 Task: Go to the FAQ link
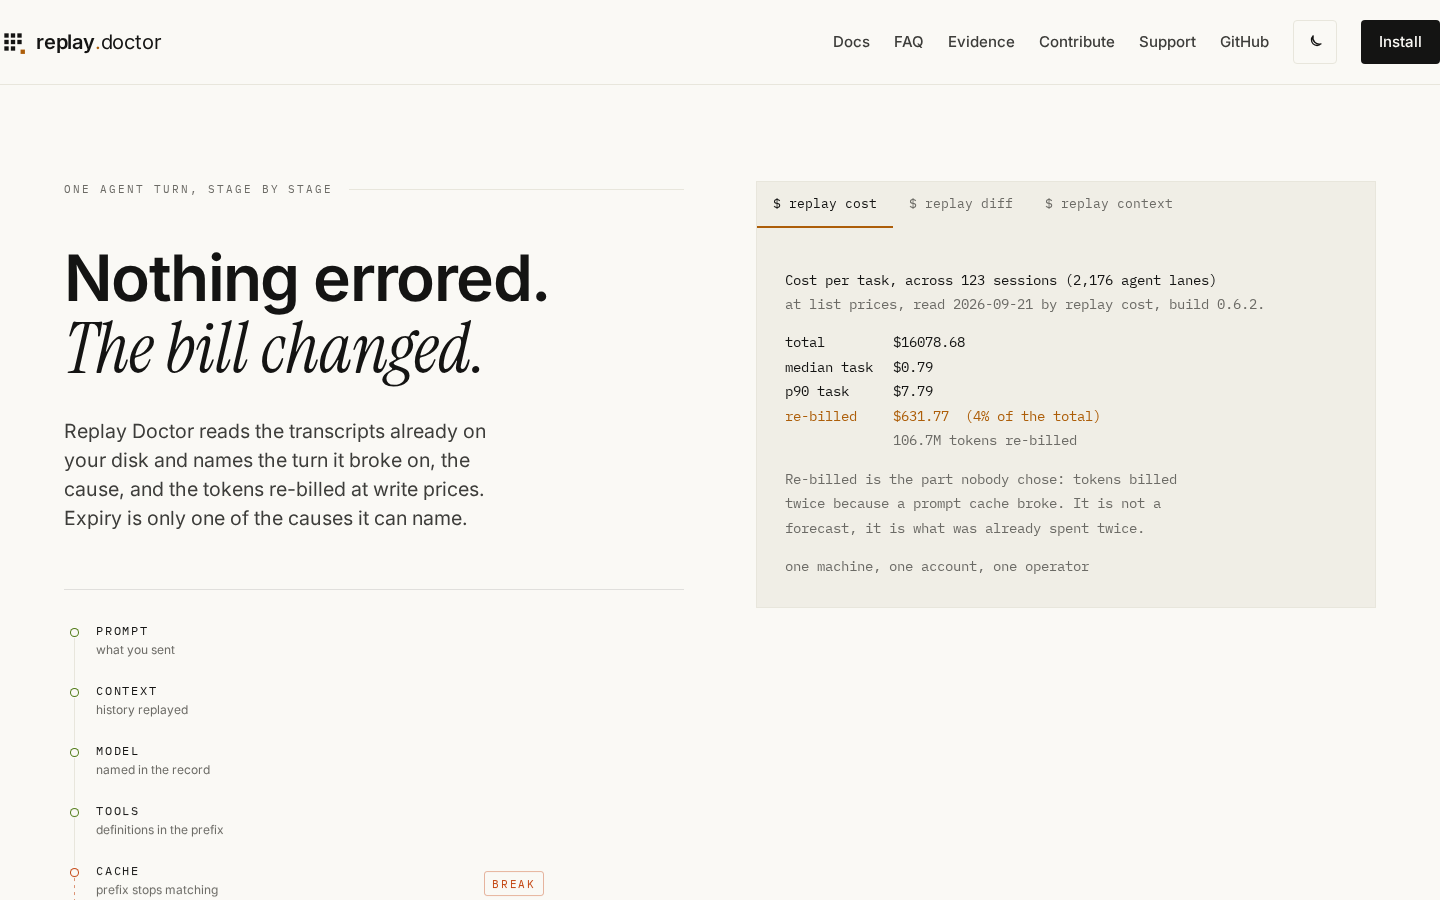pyautogui.click(x=908, y=42)
